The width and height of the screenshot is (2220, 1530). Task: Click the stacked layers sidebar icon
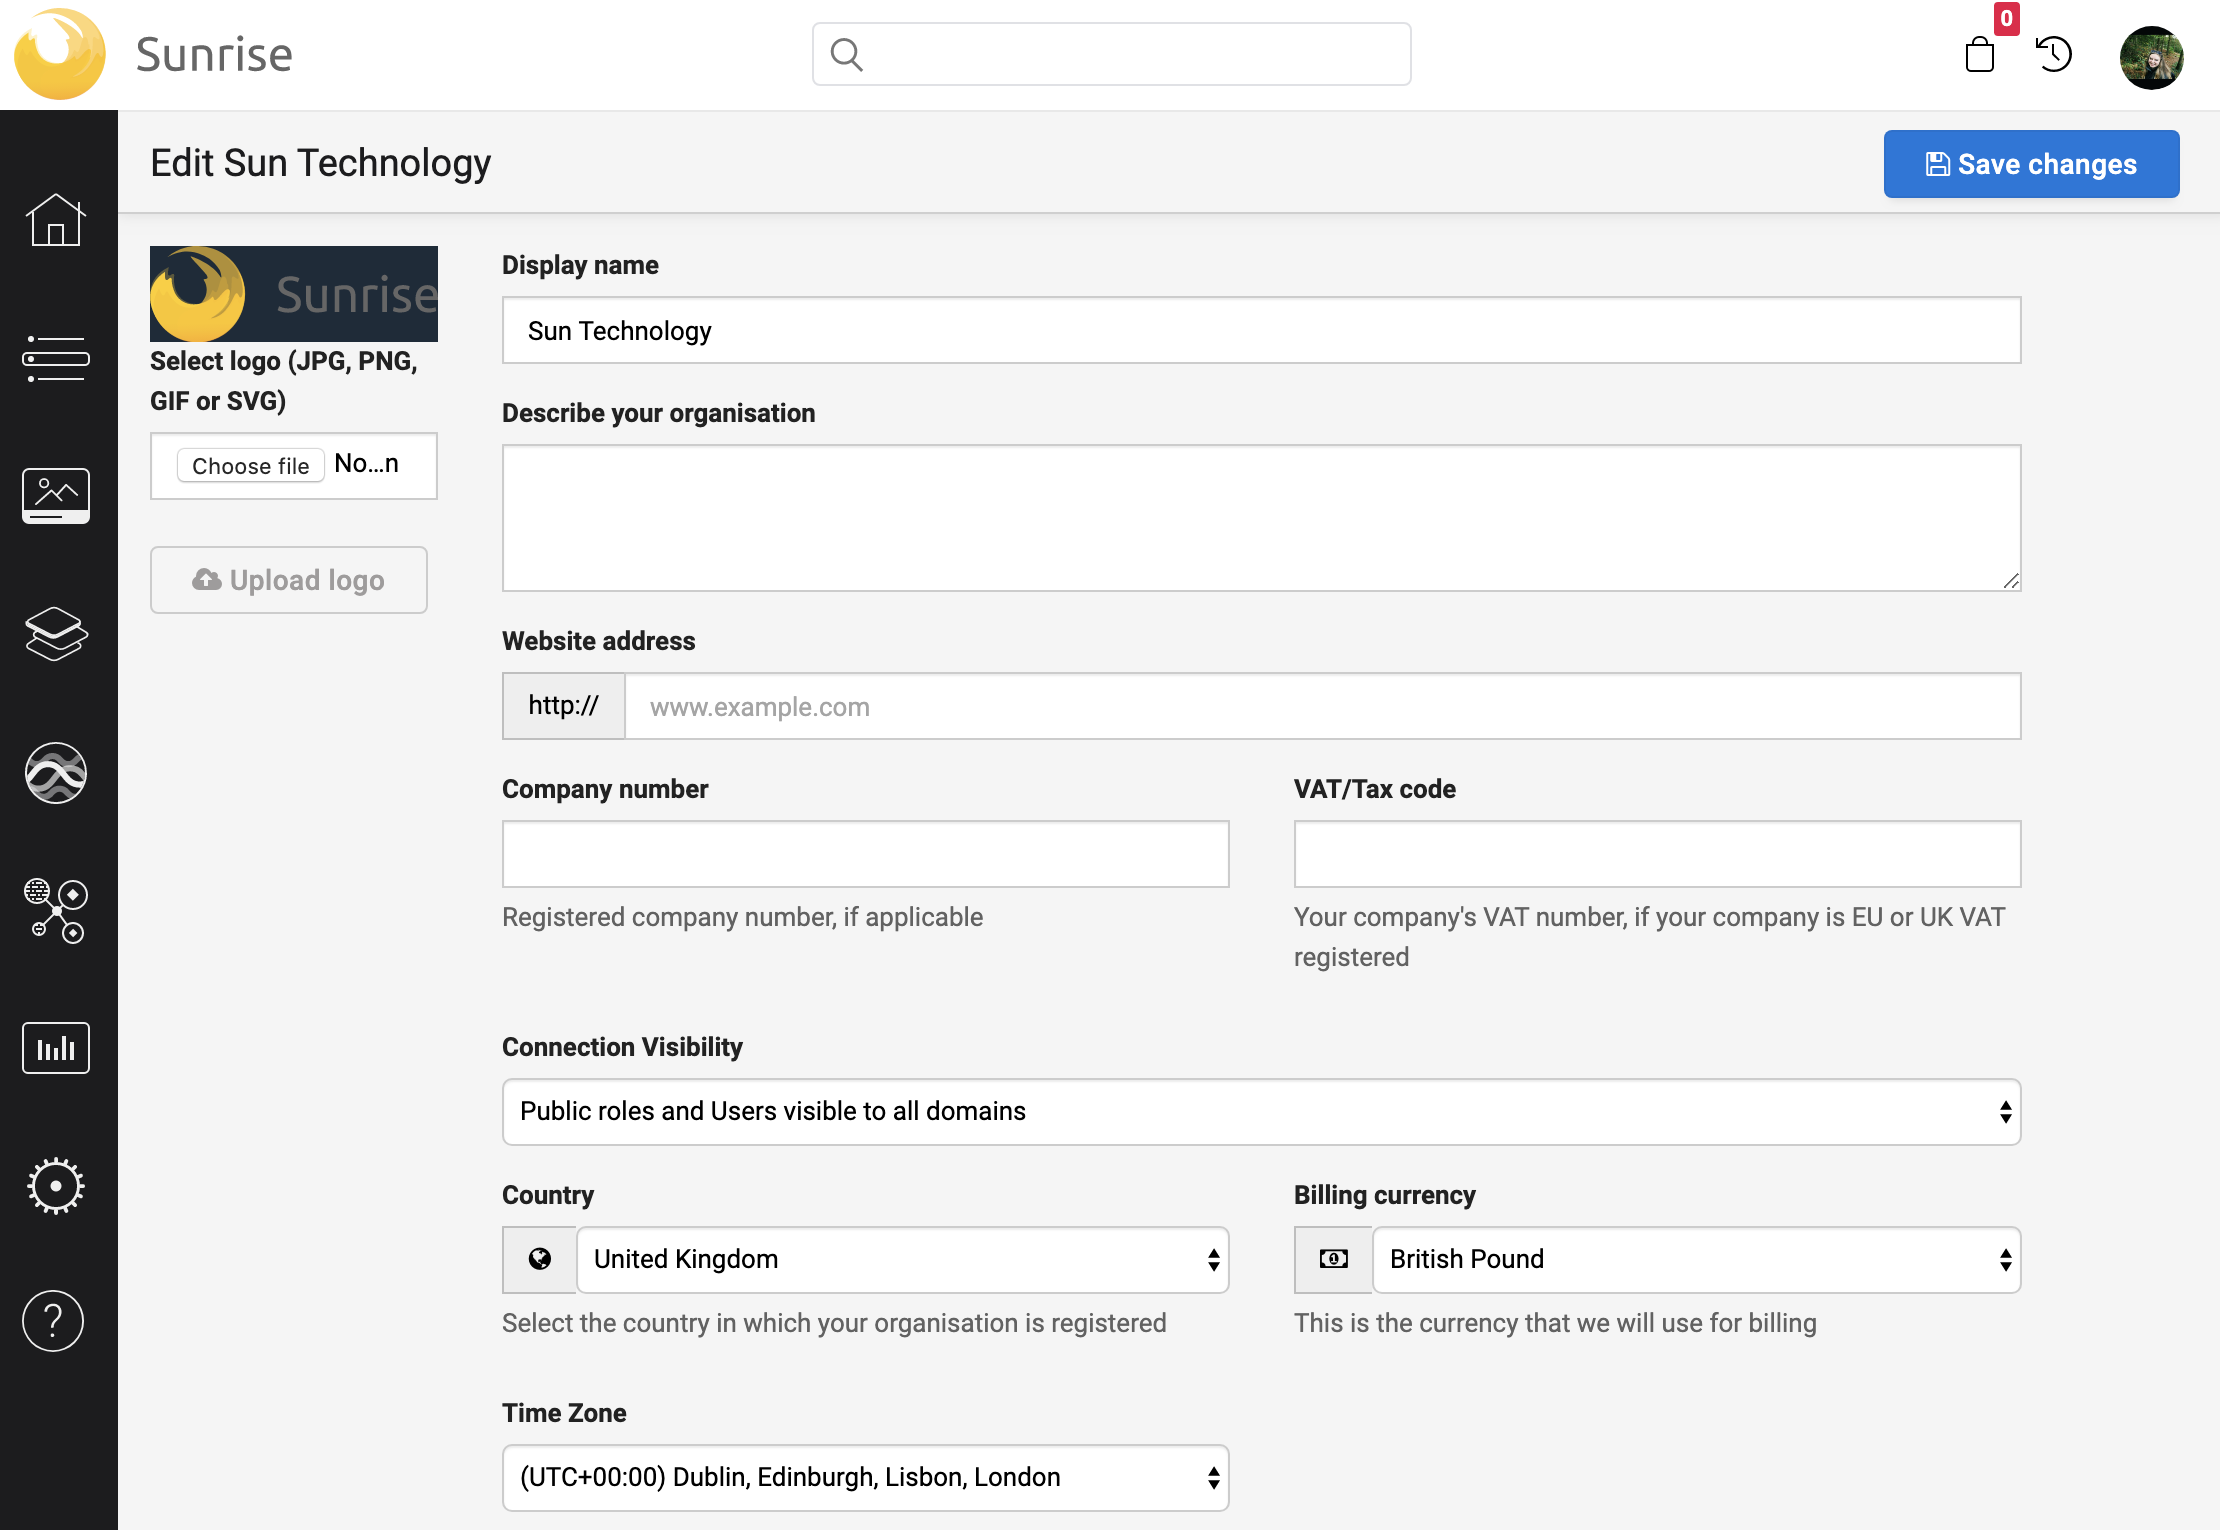(x=56, y=633)
